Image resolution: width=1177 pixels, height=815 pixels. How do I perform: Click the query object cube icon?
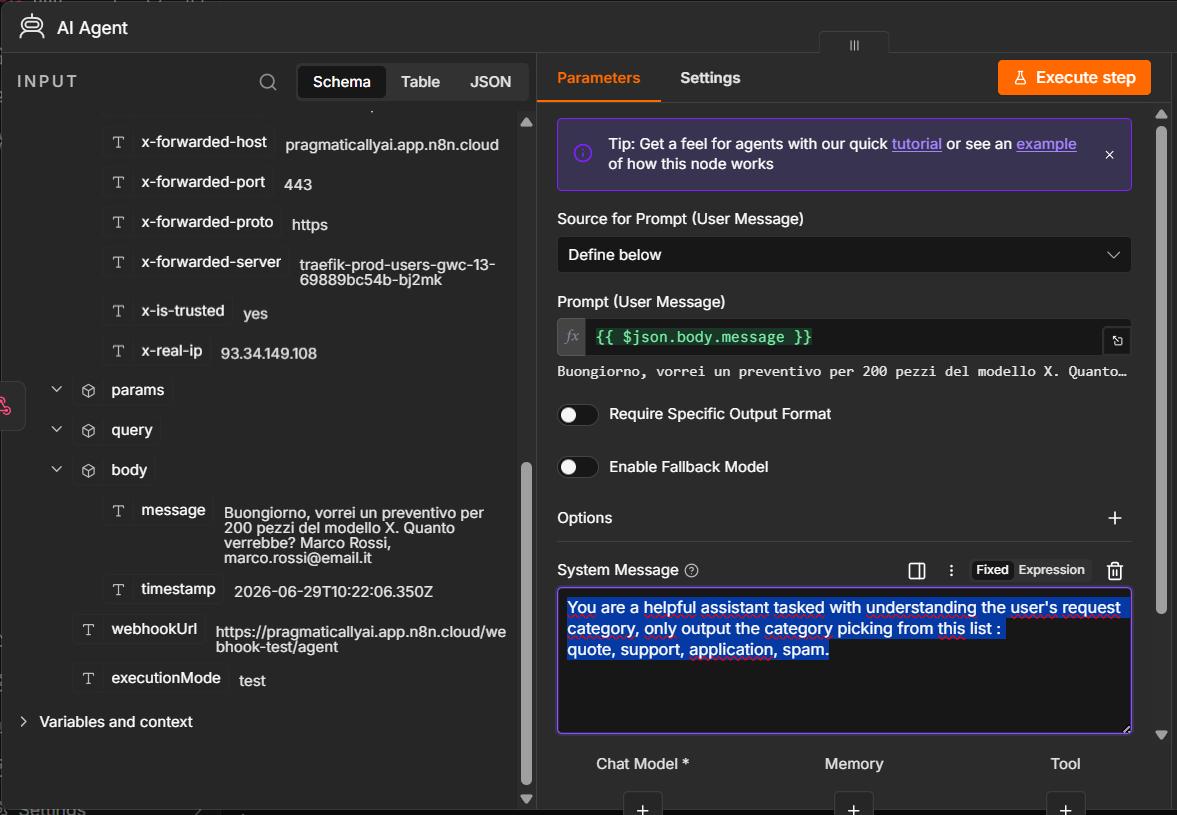(x=89, y=431)
